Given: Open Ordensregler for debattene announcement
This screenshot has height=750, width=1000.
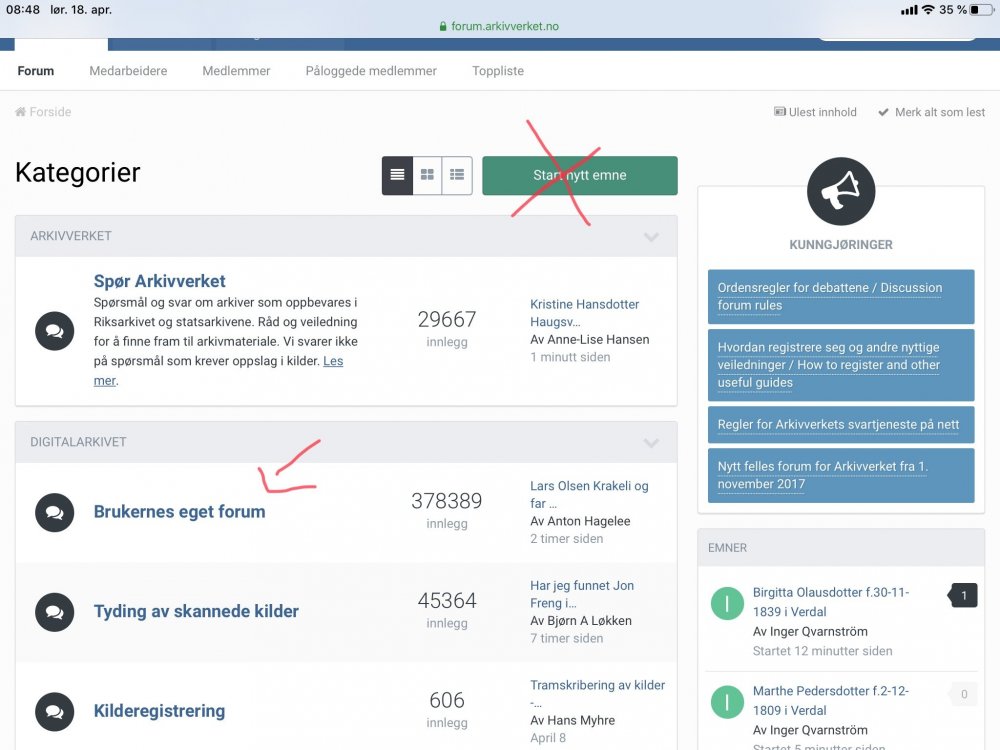Looking at the screenshot, I should tap(841, 297).
